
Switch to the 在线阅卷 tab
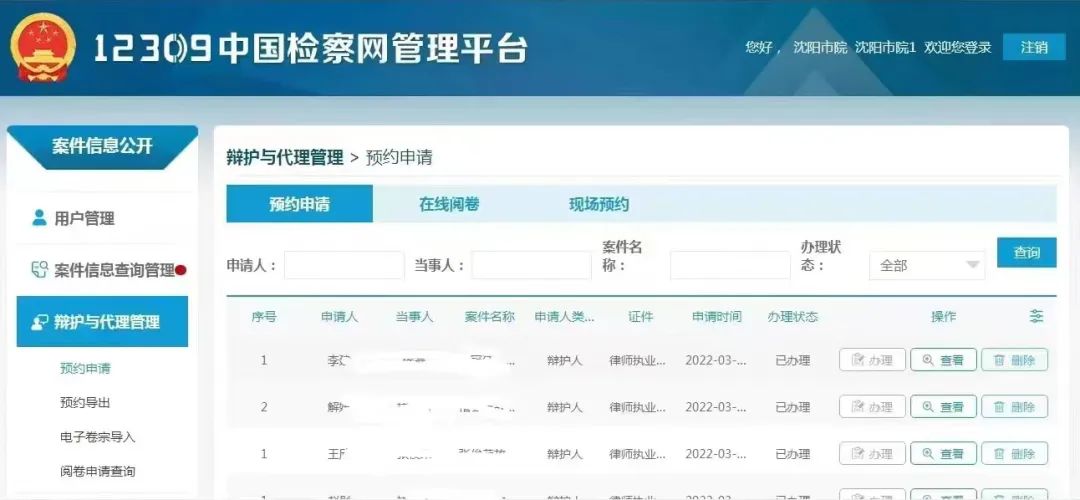[x=449, y=204]
